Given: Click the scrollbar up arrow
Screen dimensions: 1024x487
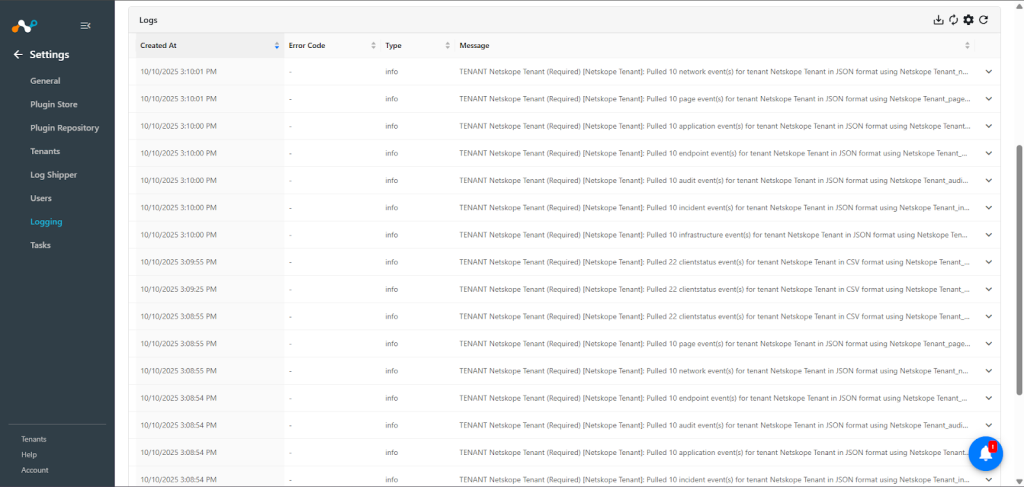Looking at the screenshot, I should 1019,5.
